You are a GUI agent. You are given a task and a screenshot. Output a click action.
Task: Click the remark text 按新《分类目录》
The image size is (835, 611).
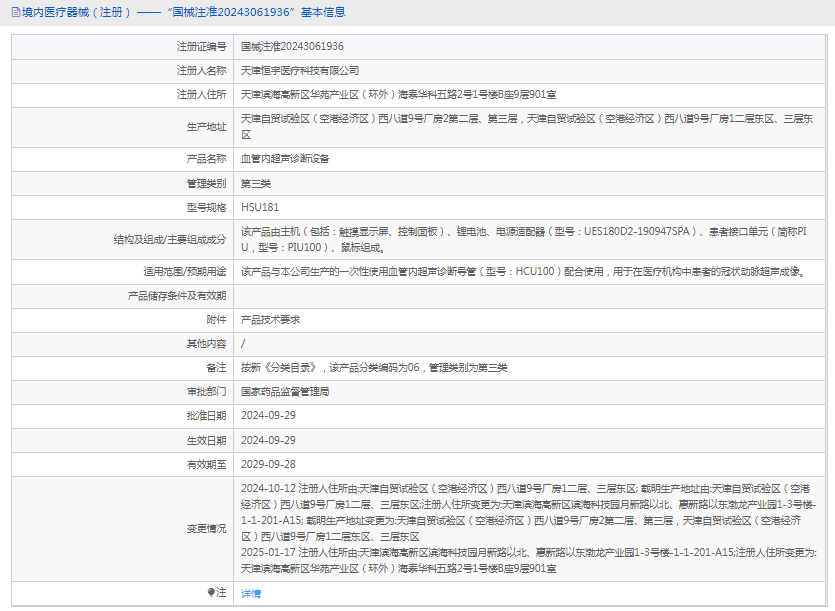[374, 368]
